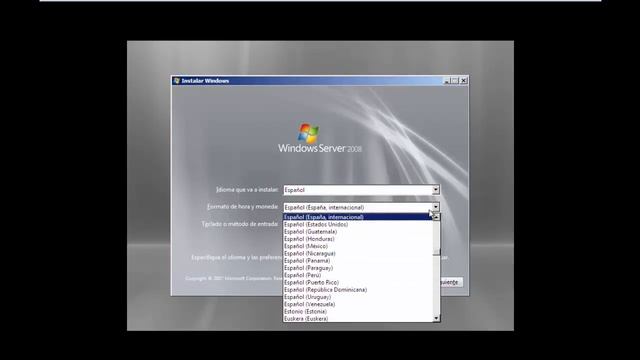Image resolution: width=640 pixels, height=360 pixels.
Task: Pick Euskera (Euskera) entry
Action: pos(358,319)
